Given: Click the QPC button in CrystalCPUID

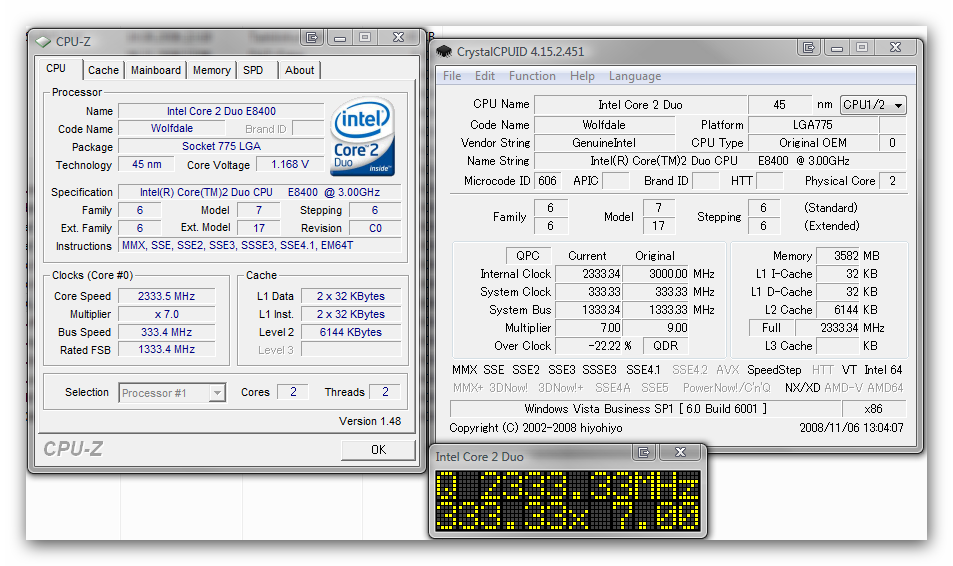Looking at the screenshot, I should (528, 256).
